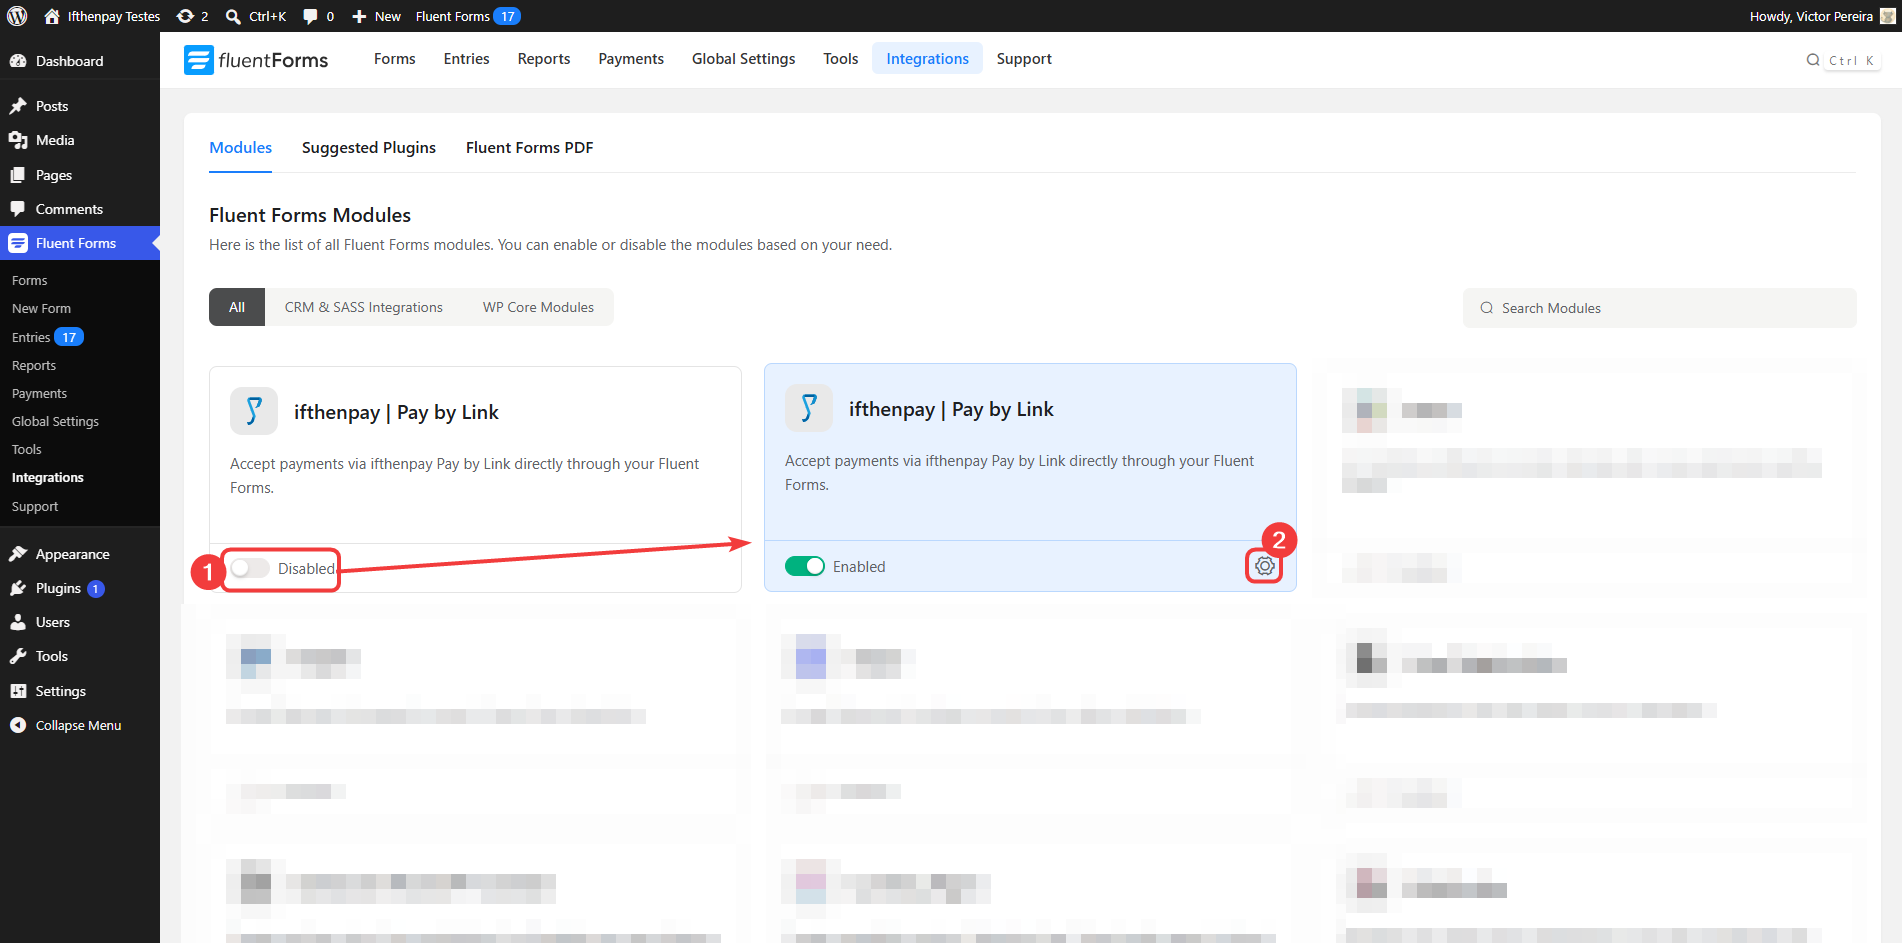
Task: Open Reports in the sidebar submenu
Action: click(x=34, y=366)
